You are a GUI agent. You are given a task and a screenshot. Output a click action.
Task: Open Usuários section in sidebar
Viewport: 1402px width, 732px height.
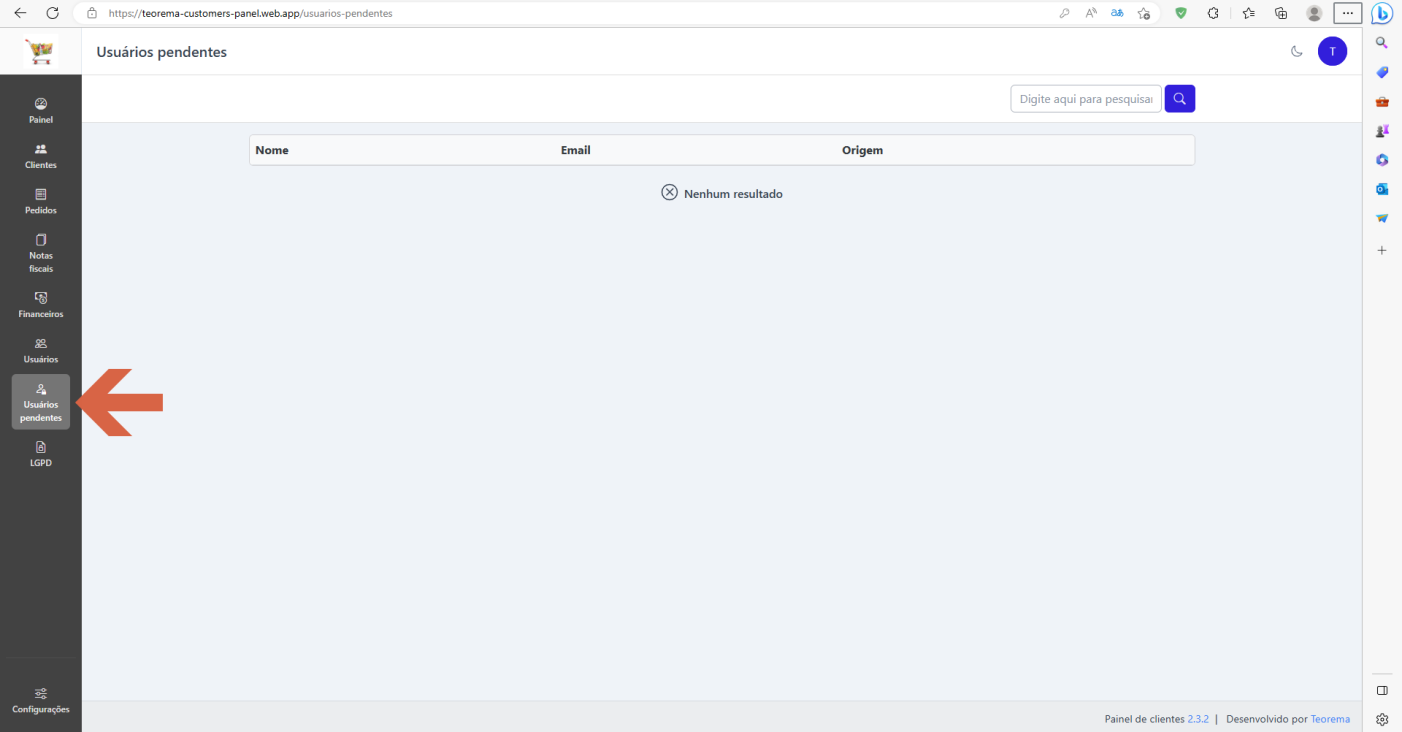click(x=41, y=350)
